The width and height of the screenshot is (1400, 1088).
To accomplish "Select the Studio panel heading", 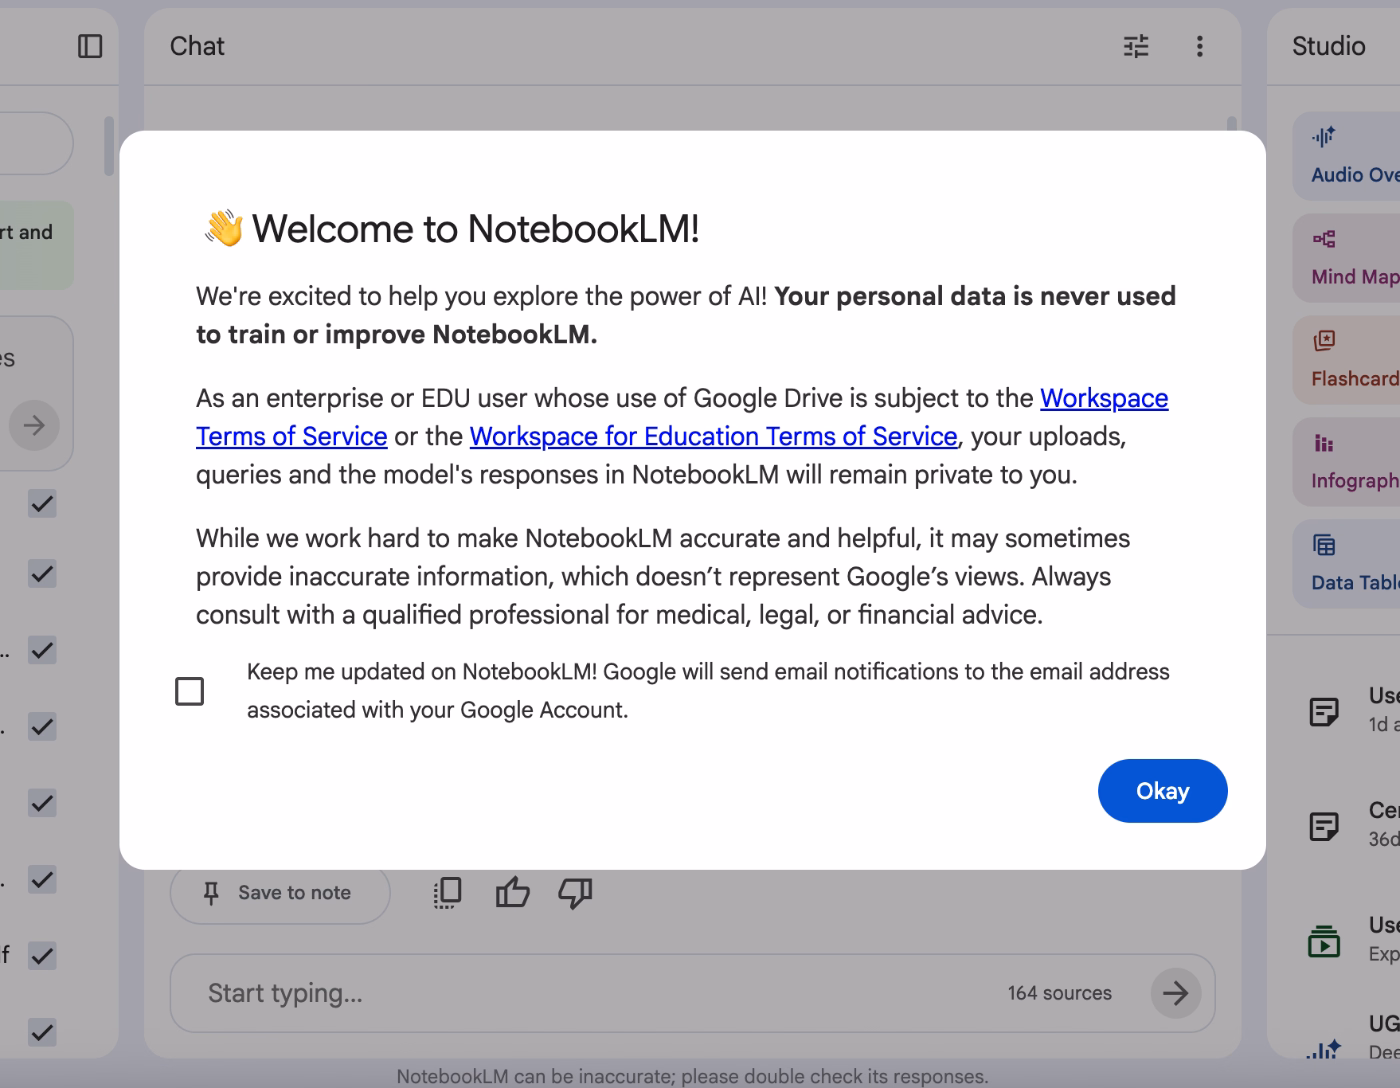I will 1328,46.
